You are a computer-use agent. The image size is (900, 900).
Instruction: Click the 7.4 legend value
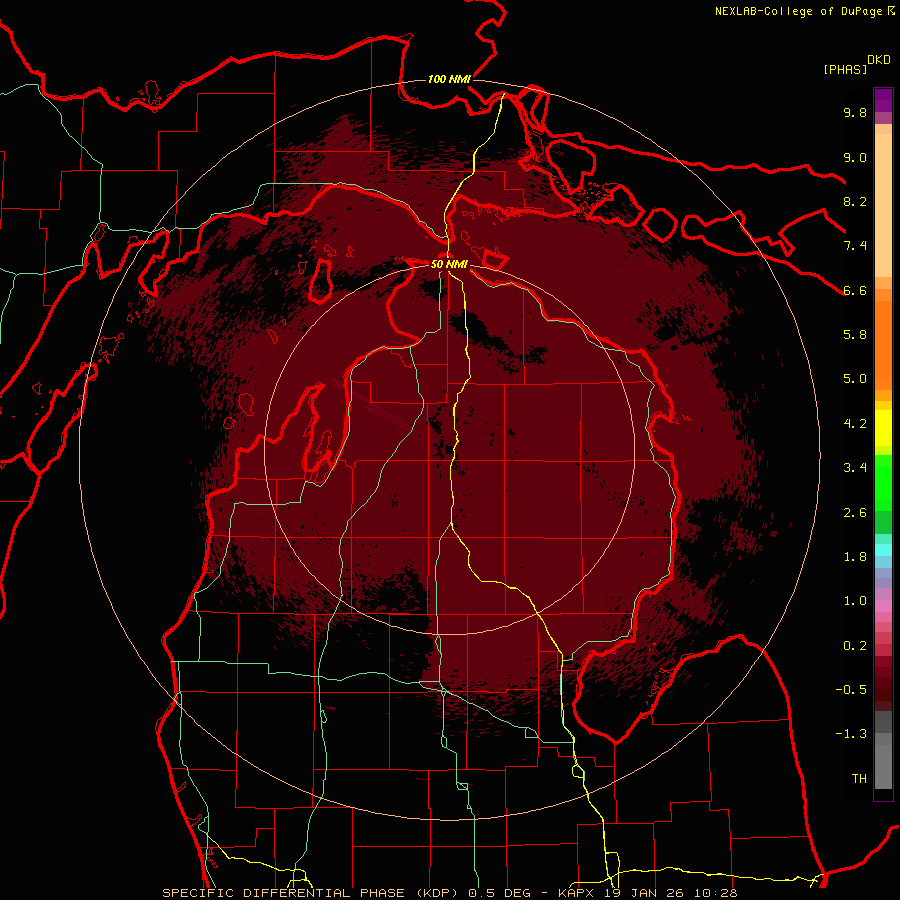(855, 246)
